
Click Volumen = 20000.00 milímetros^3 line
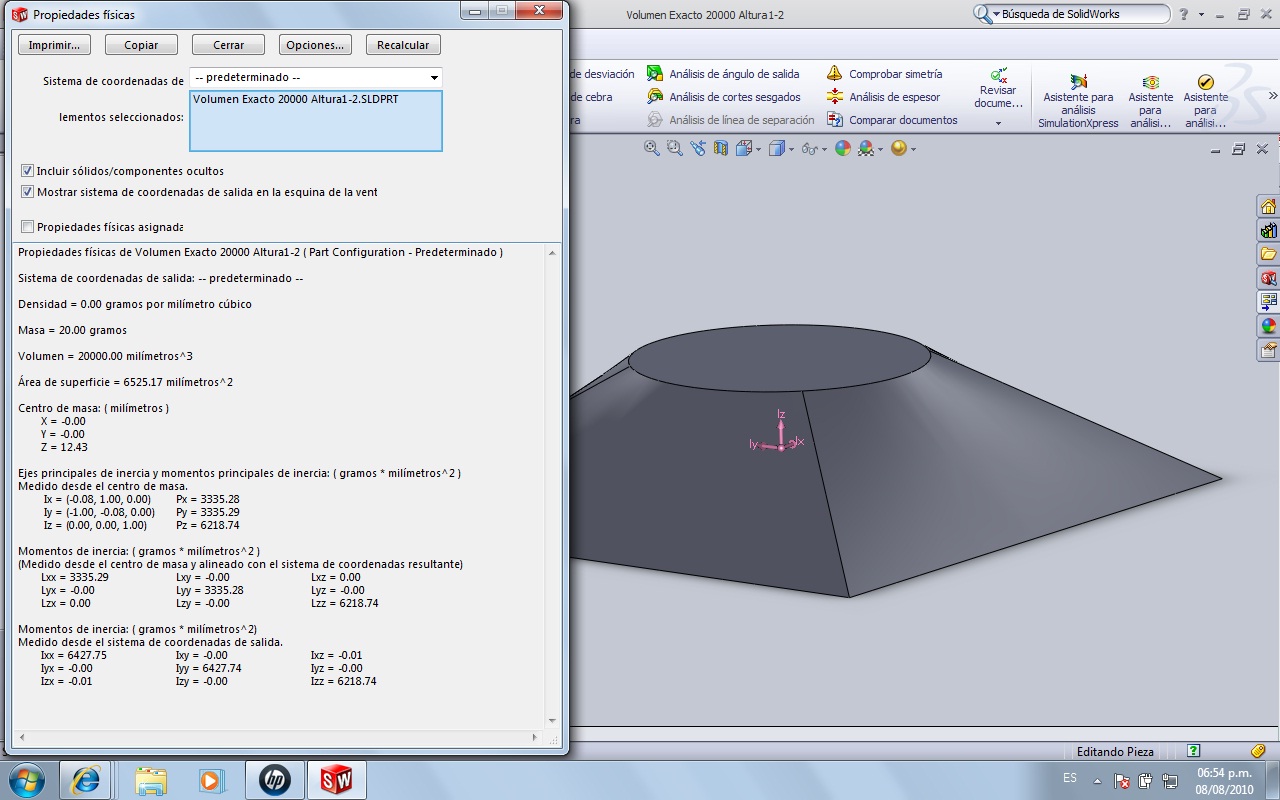pyautogui.click(x=105, y=356)
